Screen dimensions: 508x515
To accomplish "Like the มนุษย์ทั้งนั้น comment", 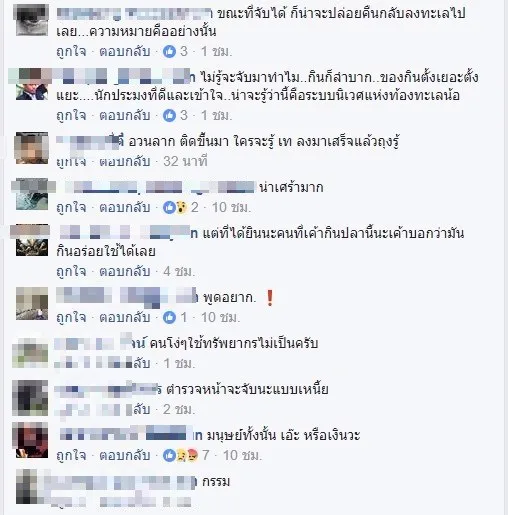I will click(x=71, y=455).
